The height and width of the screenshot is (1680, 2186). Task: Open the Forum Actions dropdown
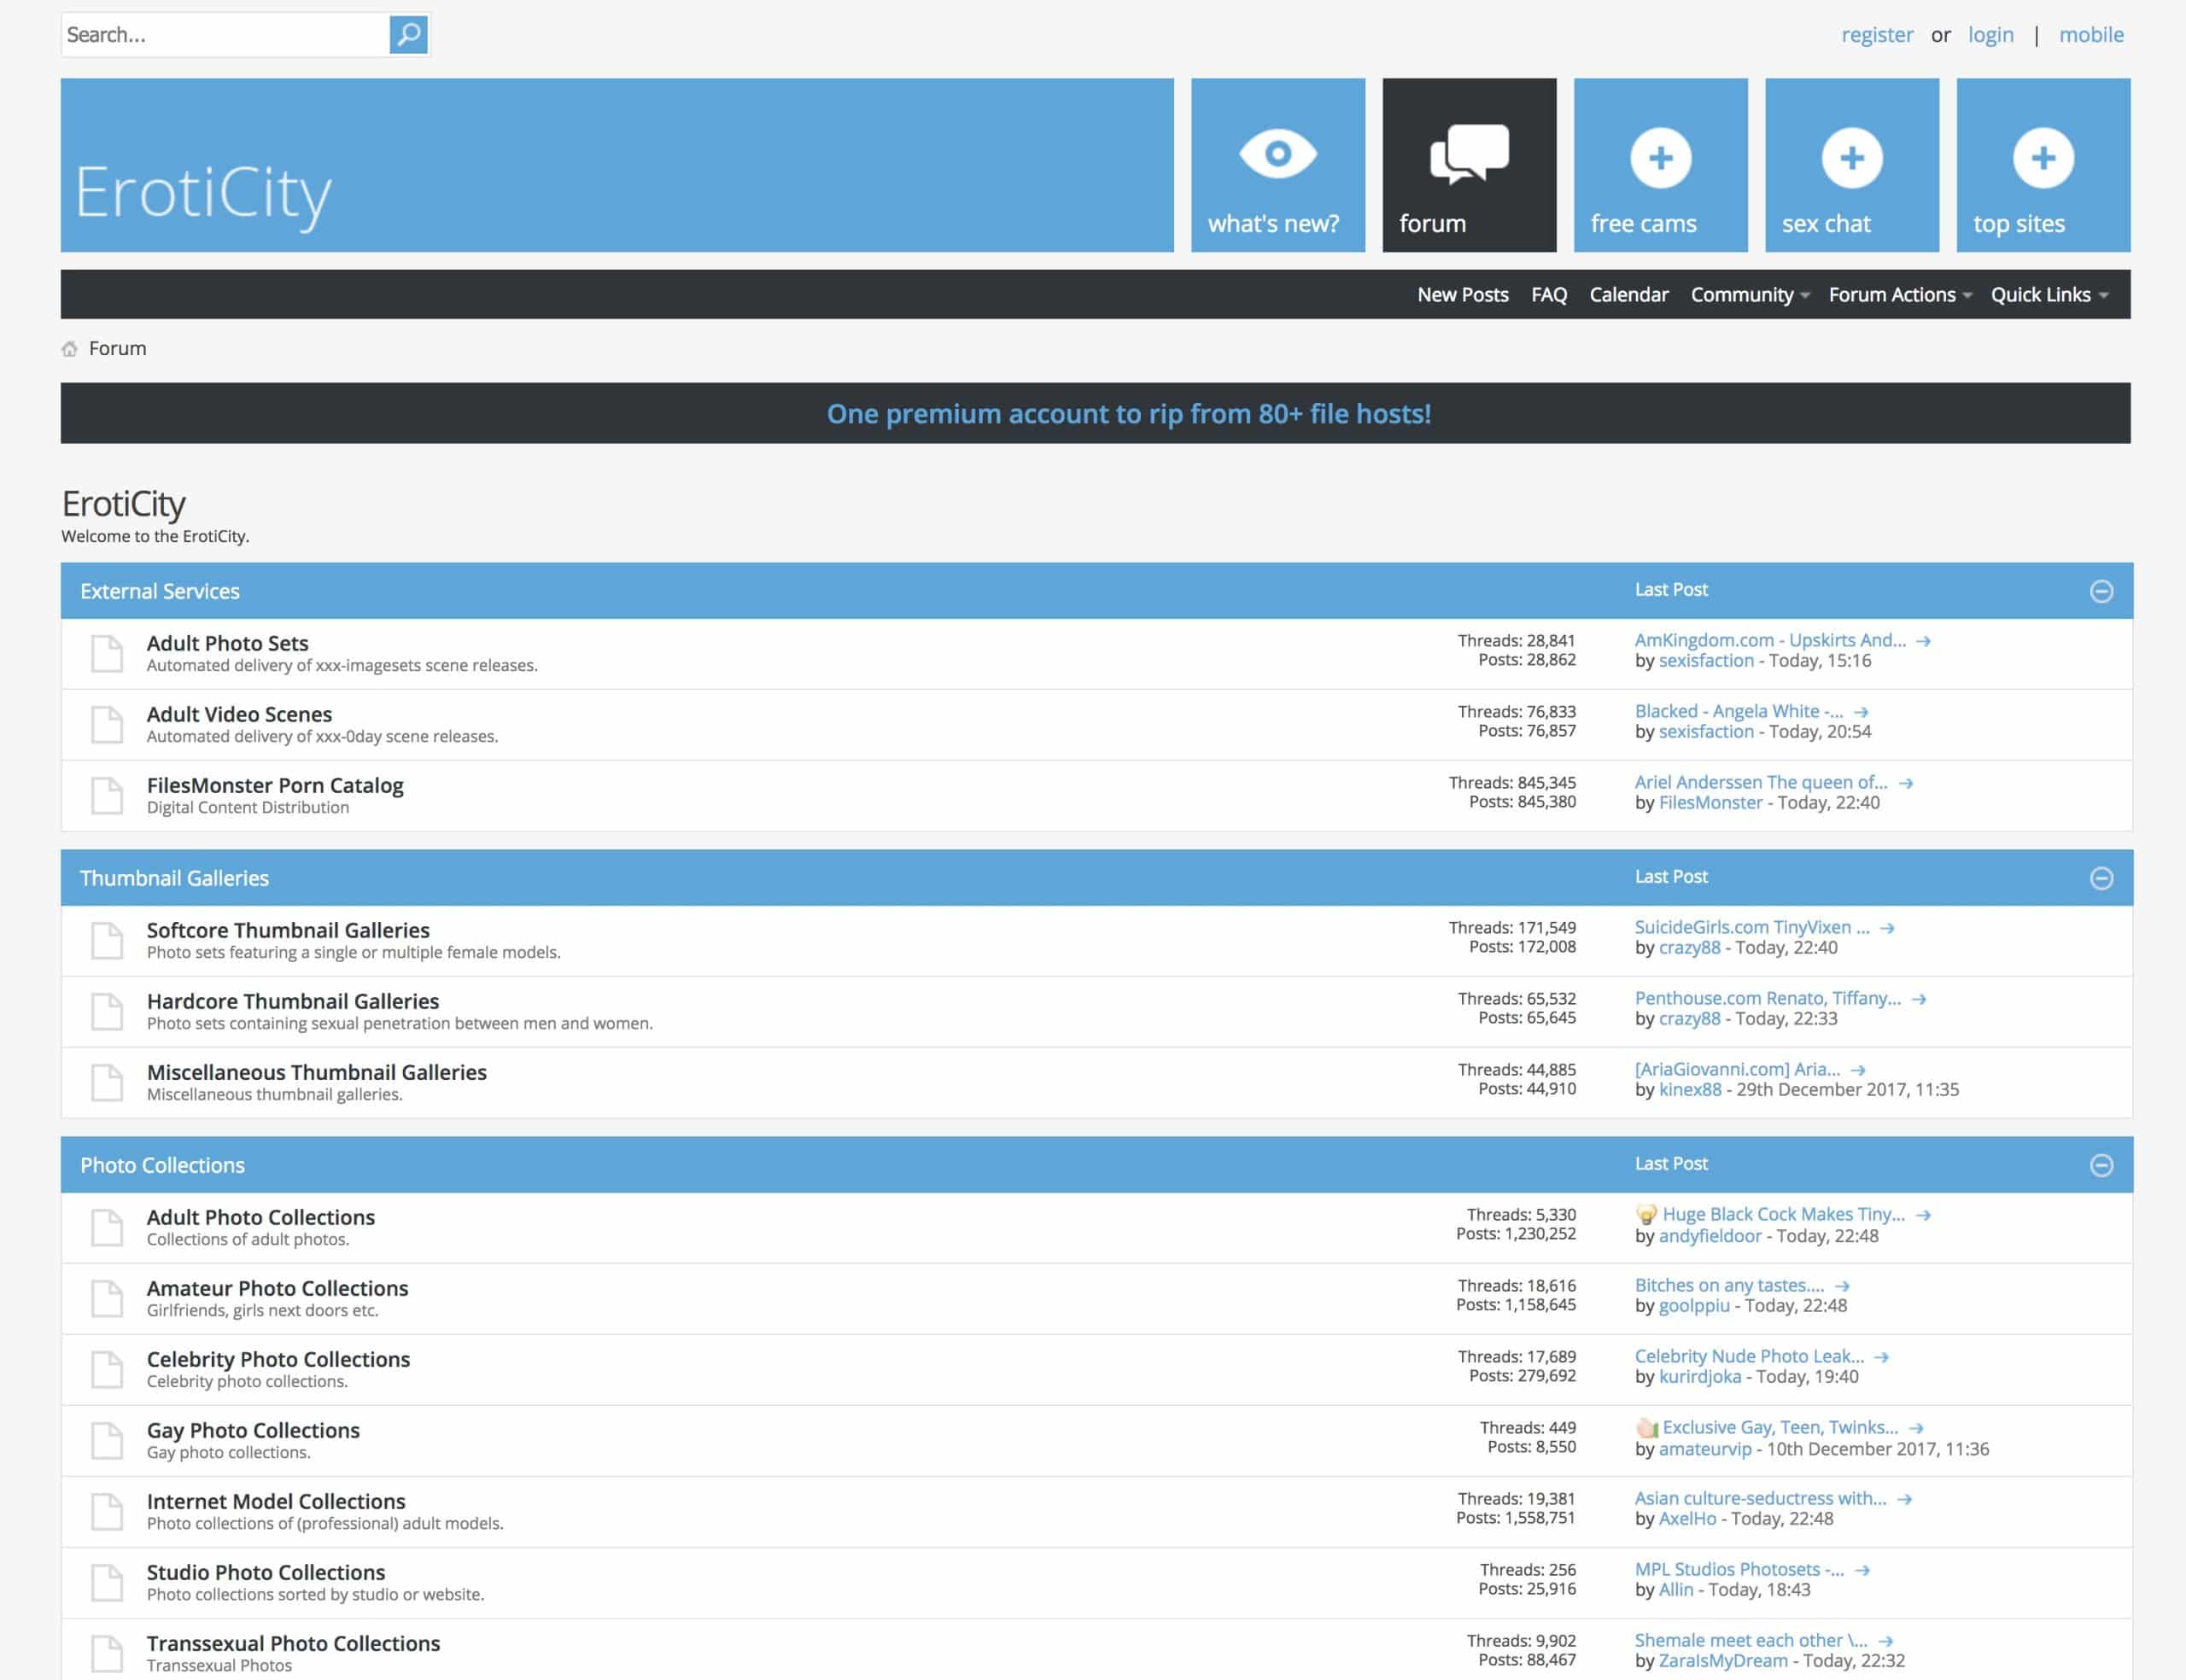coord(1899,295)
